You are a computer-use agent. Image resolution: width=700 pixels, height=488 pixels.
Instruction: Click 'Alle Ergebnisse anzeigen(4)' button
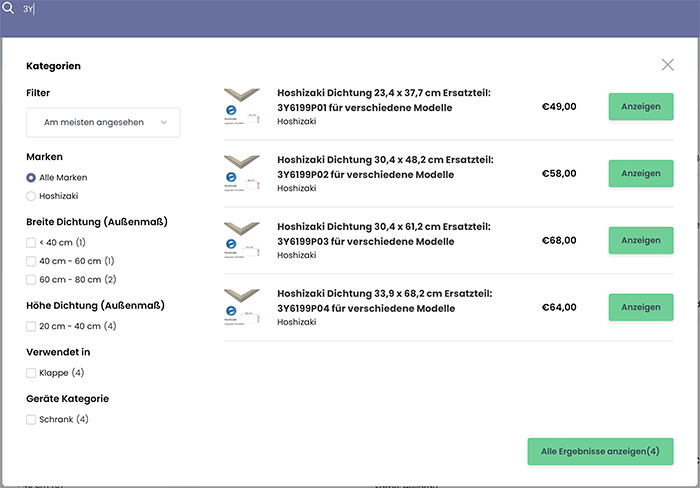[600, 451]
